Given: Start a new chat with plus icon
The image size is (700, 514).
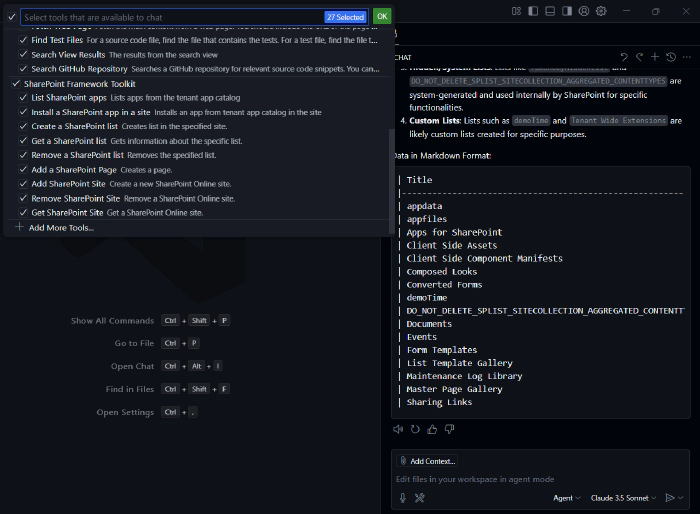Looking at the screenshot, I should (655, 58).
